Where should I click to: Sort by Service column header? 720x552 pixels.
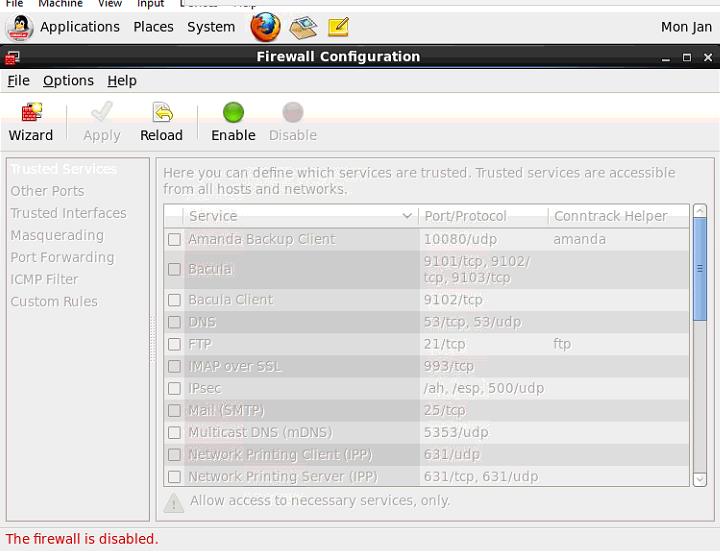point(300,216)
